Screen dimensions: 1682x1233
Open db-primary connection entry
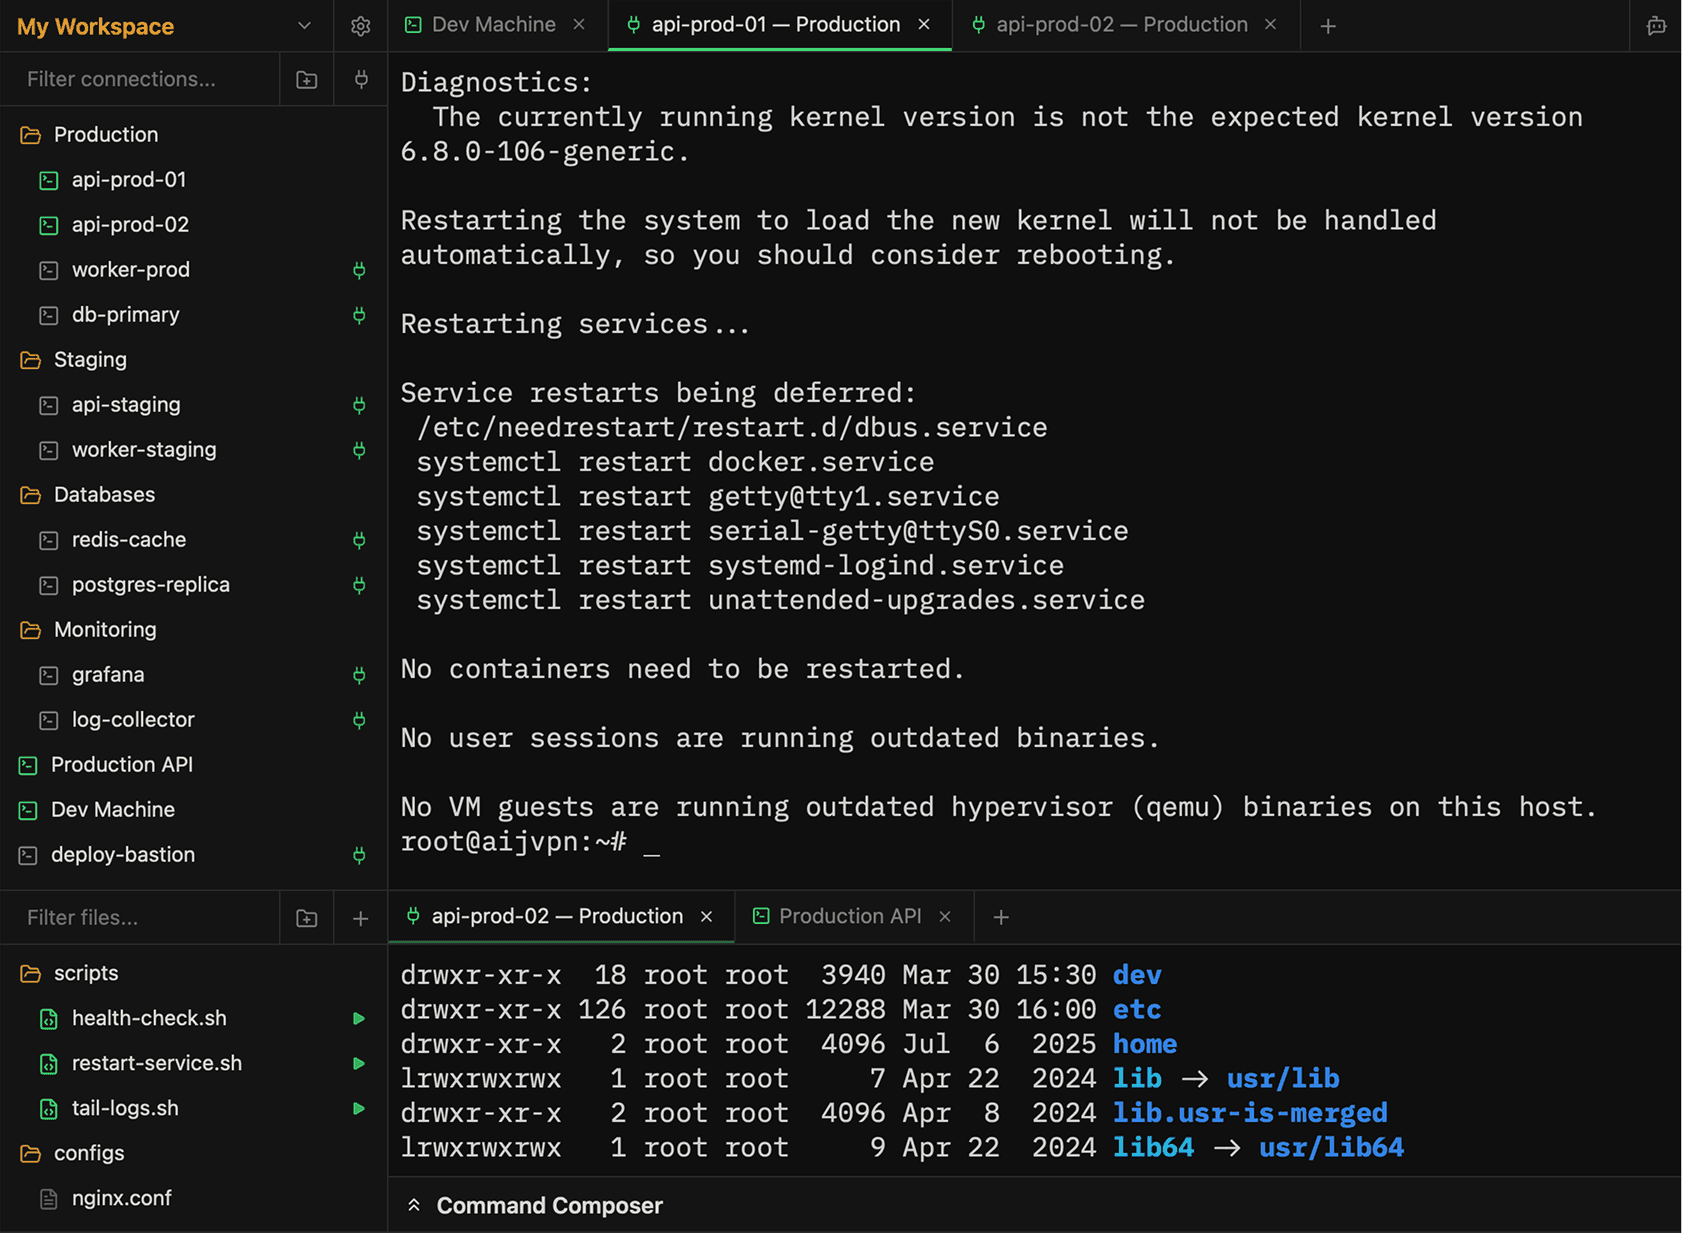[x=194, y=314]
